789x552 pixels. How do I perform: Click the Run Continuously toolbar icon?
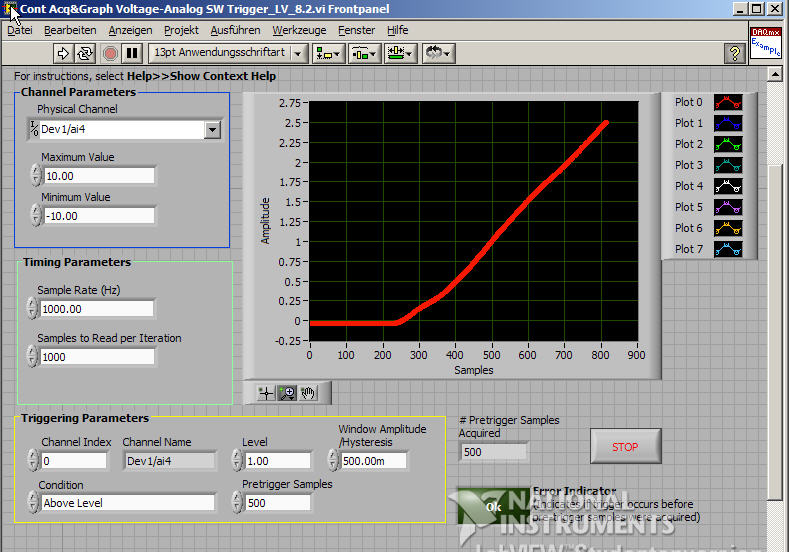[85, 53]
